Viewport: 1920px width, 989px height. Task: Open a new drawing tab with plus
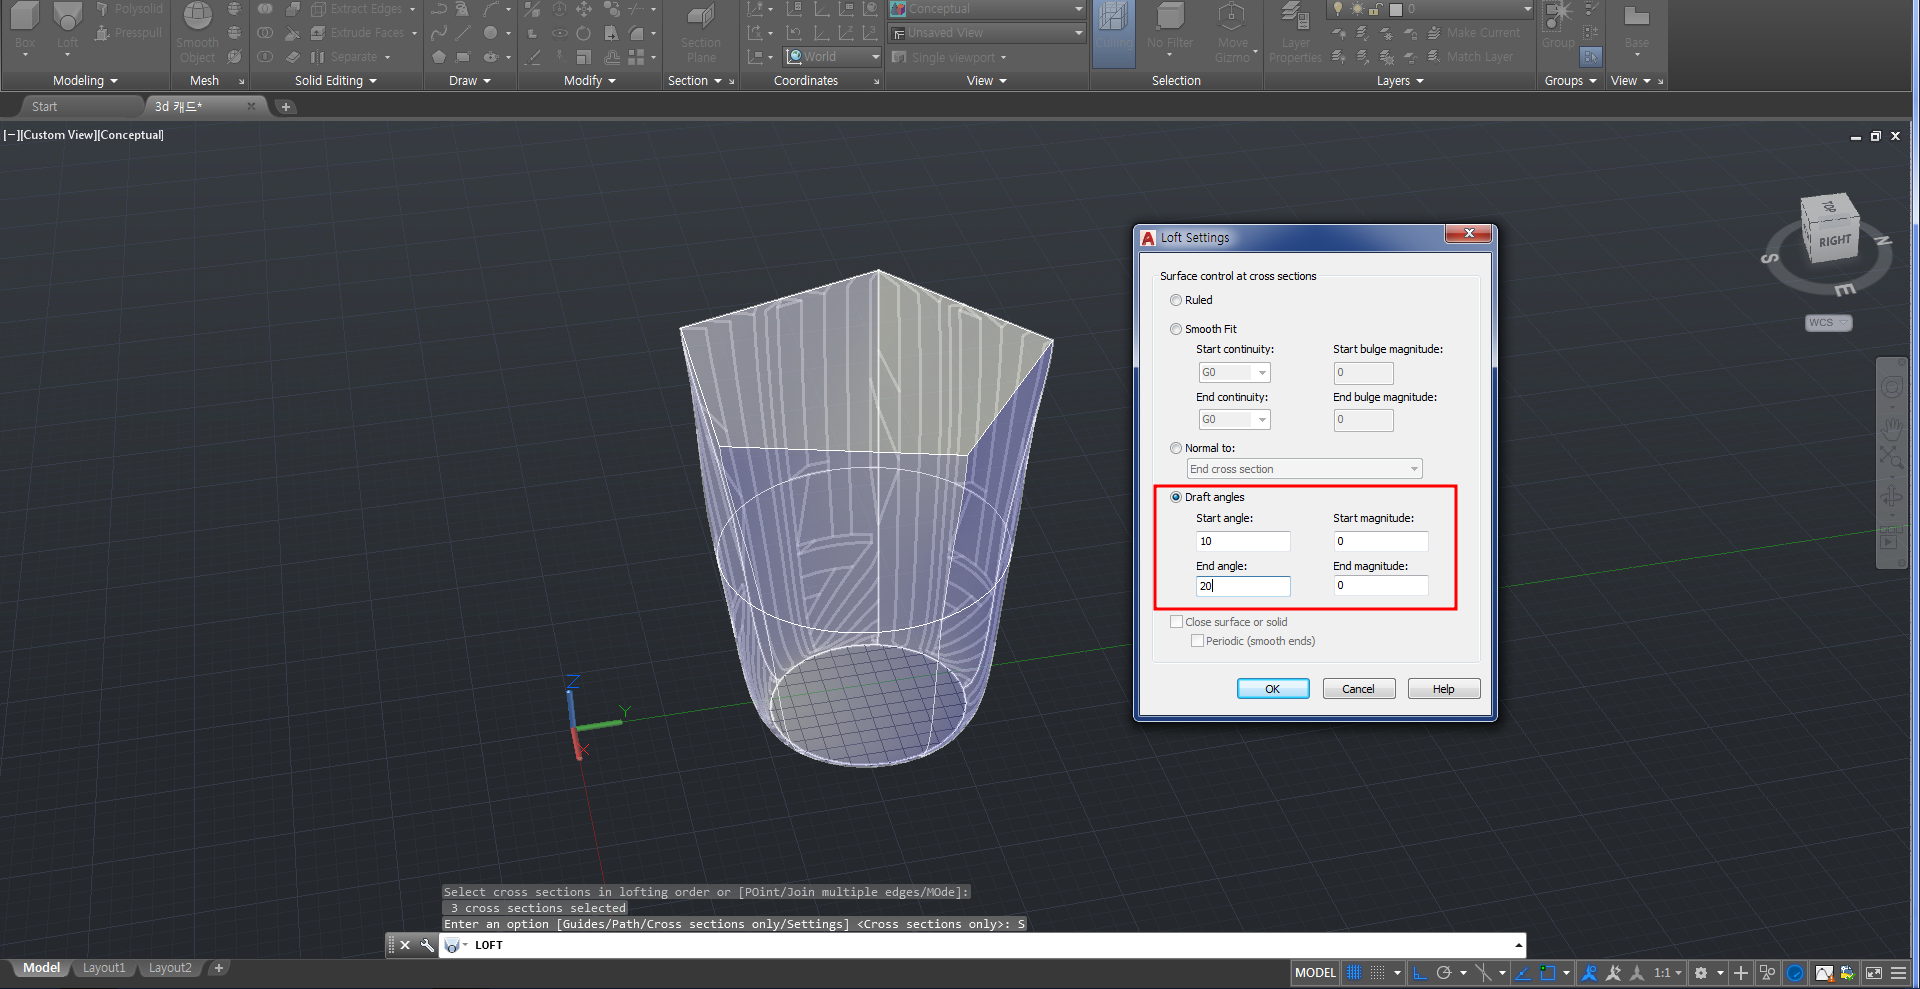point(286,107)
